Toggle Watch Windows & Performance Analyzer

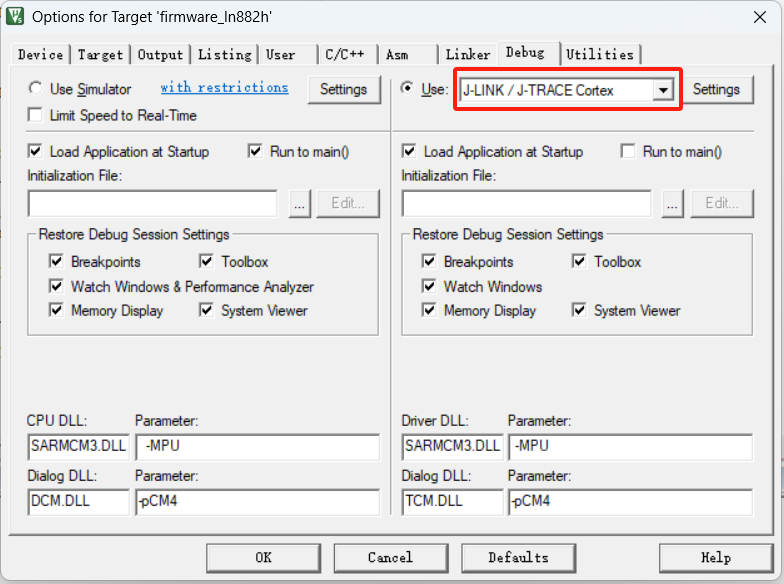[56, 286]
